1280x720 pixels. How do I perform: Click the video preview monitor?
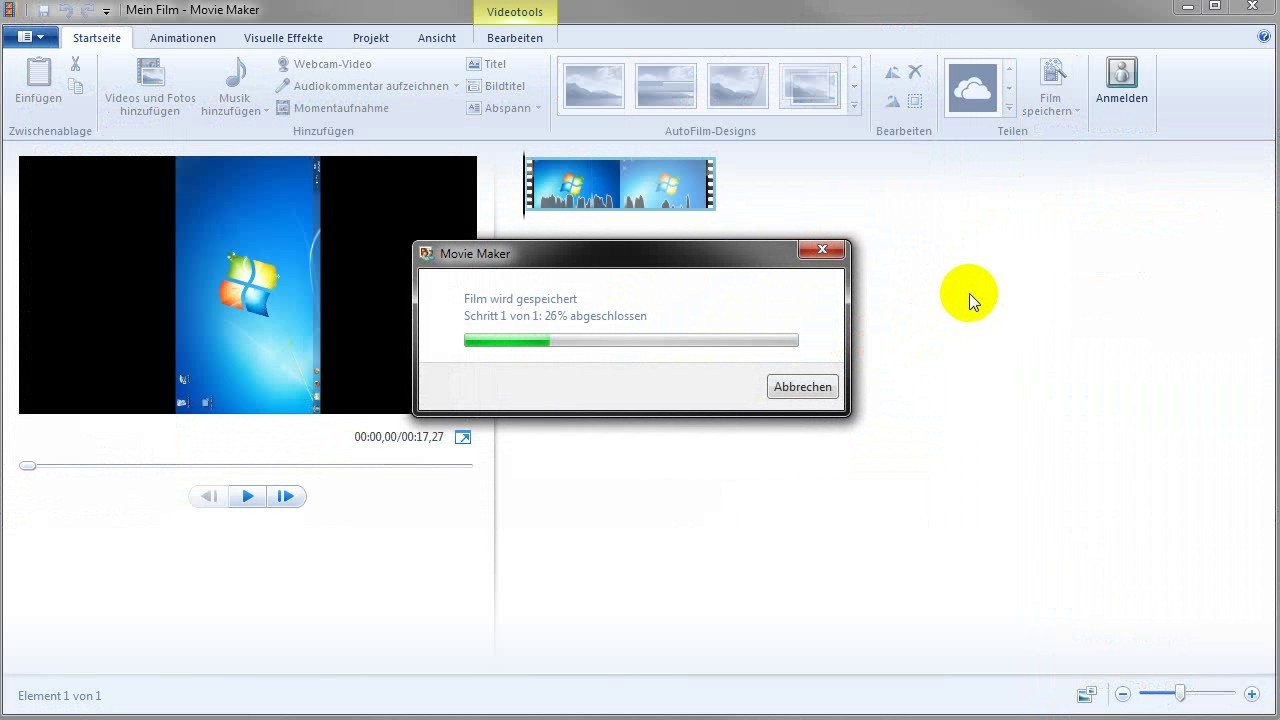(x=248, y=285)
